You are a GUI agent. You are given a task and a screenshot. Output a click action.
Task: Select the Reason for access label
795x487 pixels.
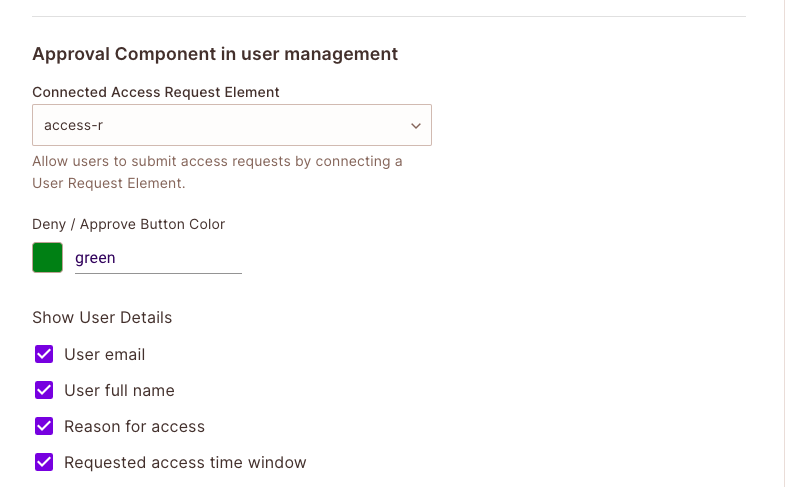[x=134, y=426]
